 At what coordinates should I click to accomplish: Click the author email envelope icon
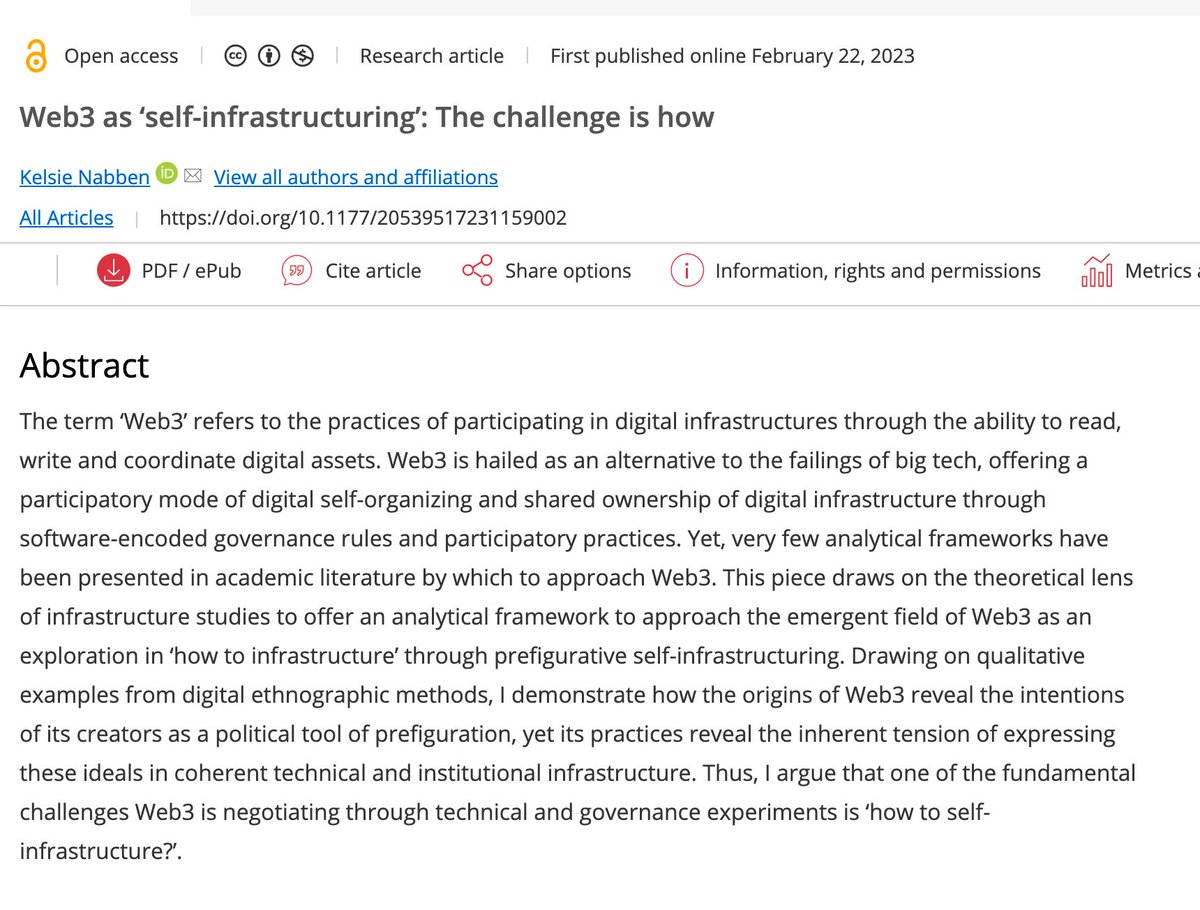193,176
